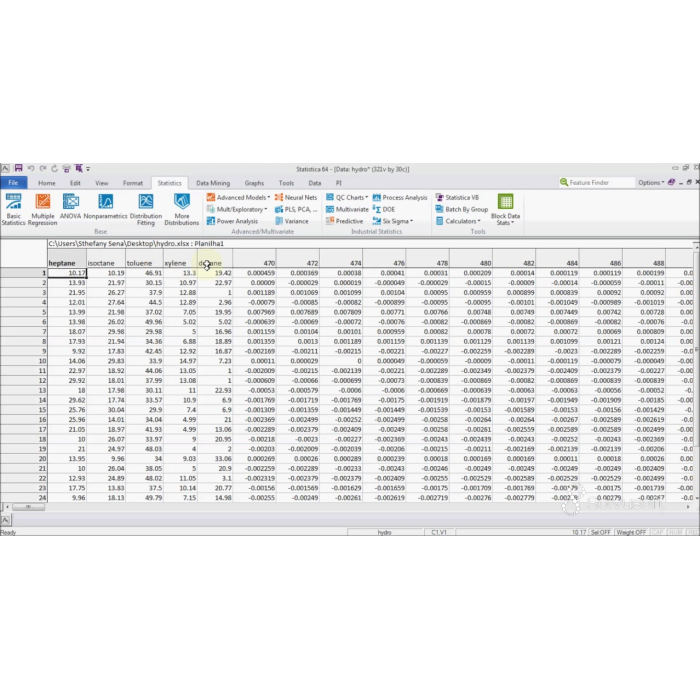
Task: Open the Variance tool
Action: 292,221
